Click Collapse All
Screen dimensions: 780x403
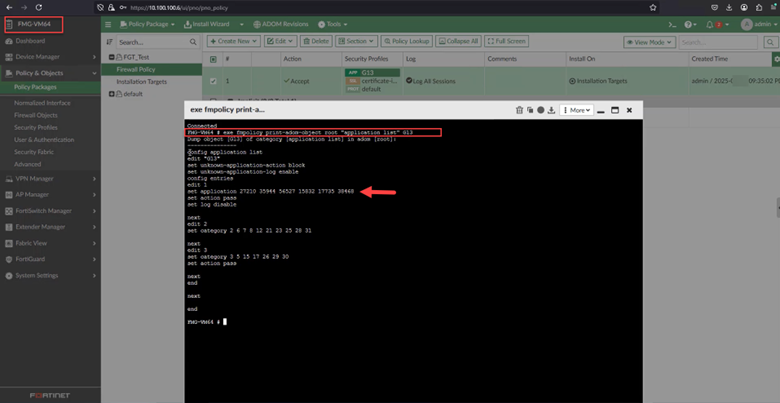pos(458,41)
